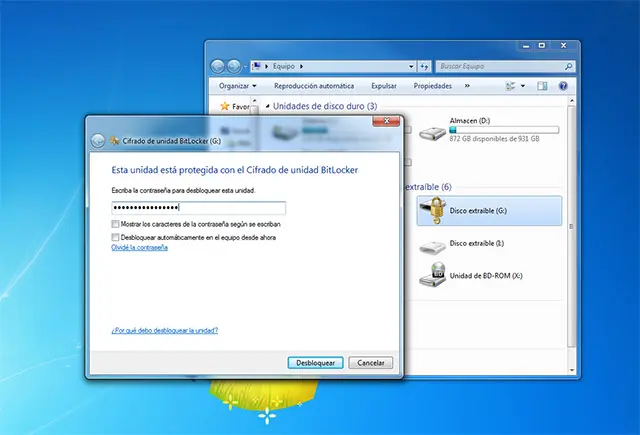Viewport: 640px width, 435px height.
Task: Toggle the preview pane icon in Explorer toolbar
Action: tap(543, 86)
